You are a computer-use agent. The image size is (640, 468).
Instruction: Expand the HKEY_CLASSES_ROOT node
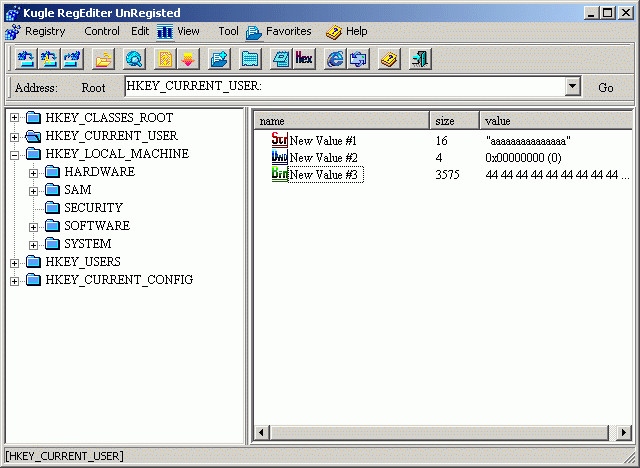coord(14,118)
